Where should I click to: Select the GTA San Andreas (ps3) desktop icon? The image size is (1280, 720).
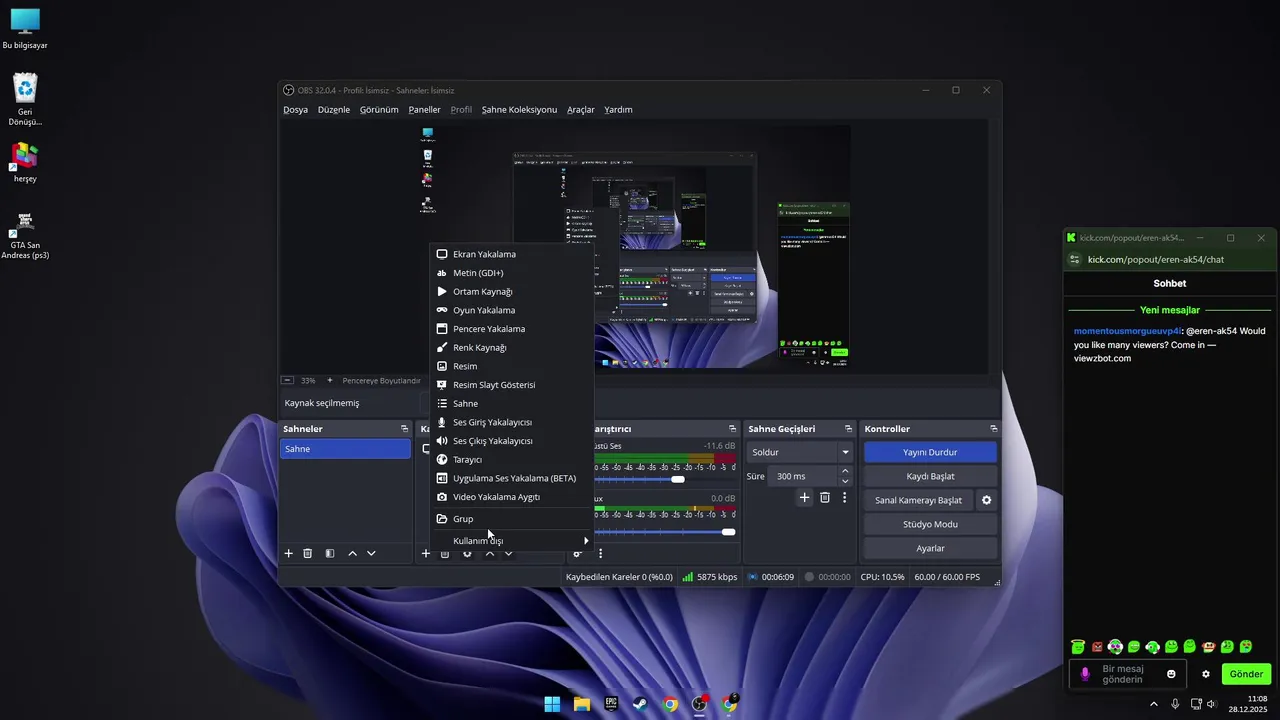25,235
